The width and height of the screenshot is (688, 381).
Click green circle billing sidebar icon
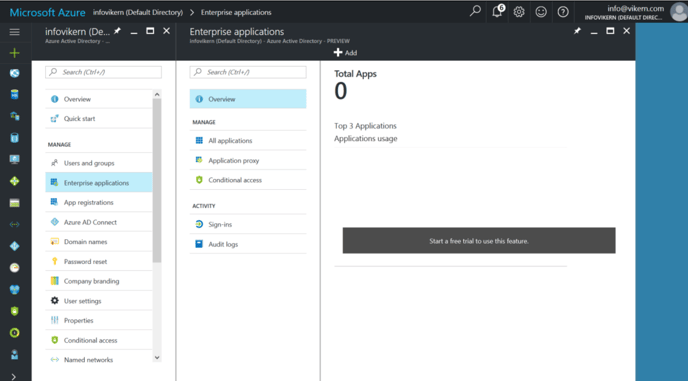(x=14, y=333)
